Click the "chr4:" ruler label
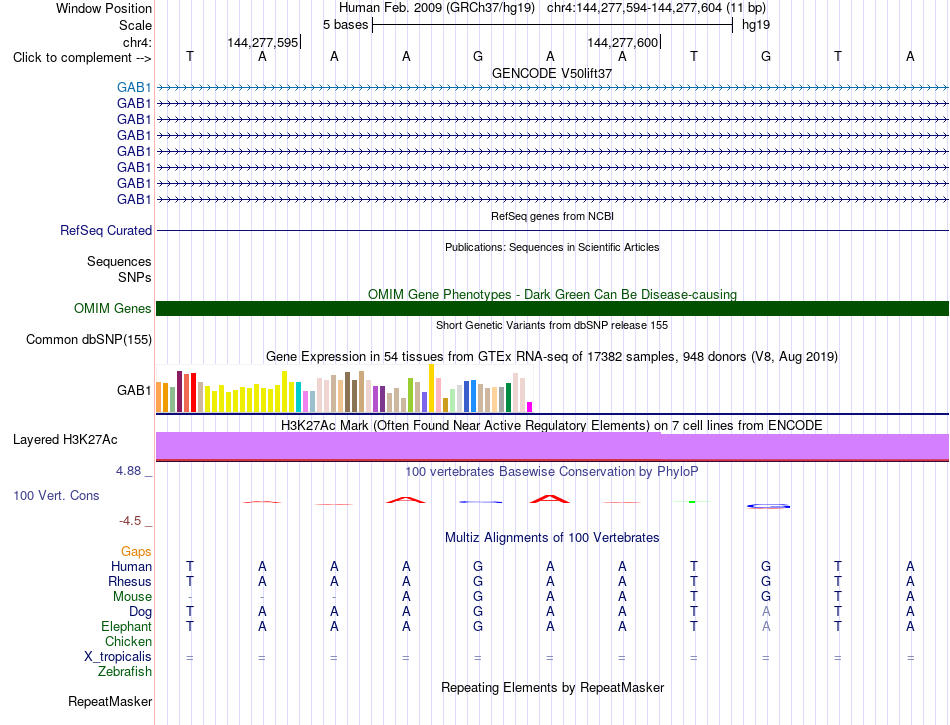The width and height of the screenshot is (950, 725). pos(137,42)
